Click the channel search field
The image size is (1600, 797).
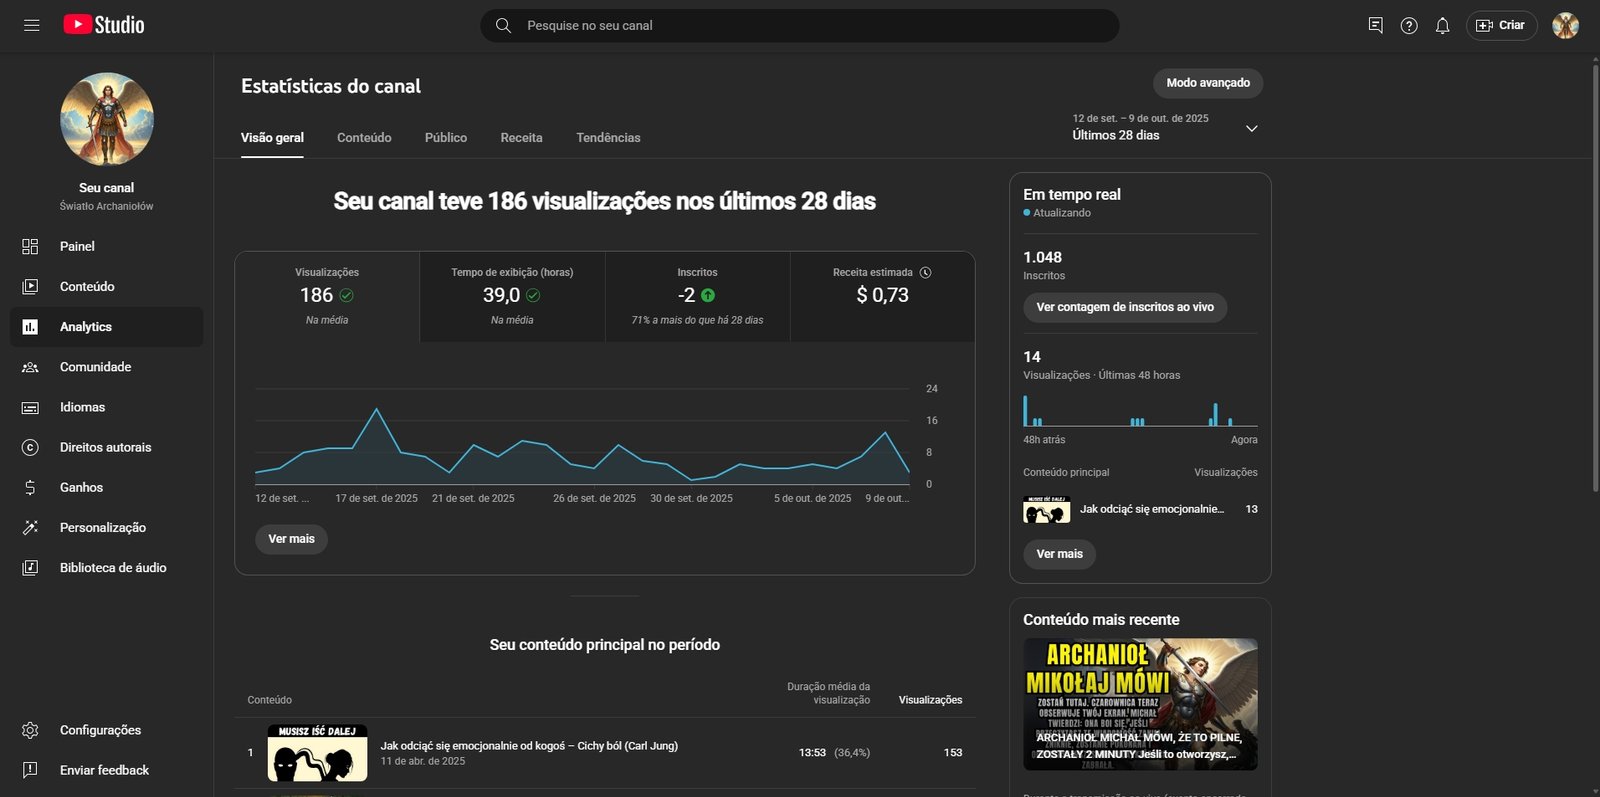coord(800,26)
